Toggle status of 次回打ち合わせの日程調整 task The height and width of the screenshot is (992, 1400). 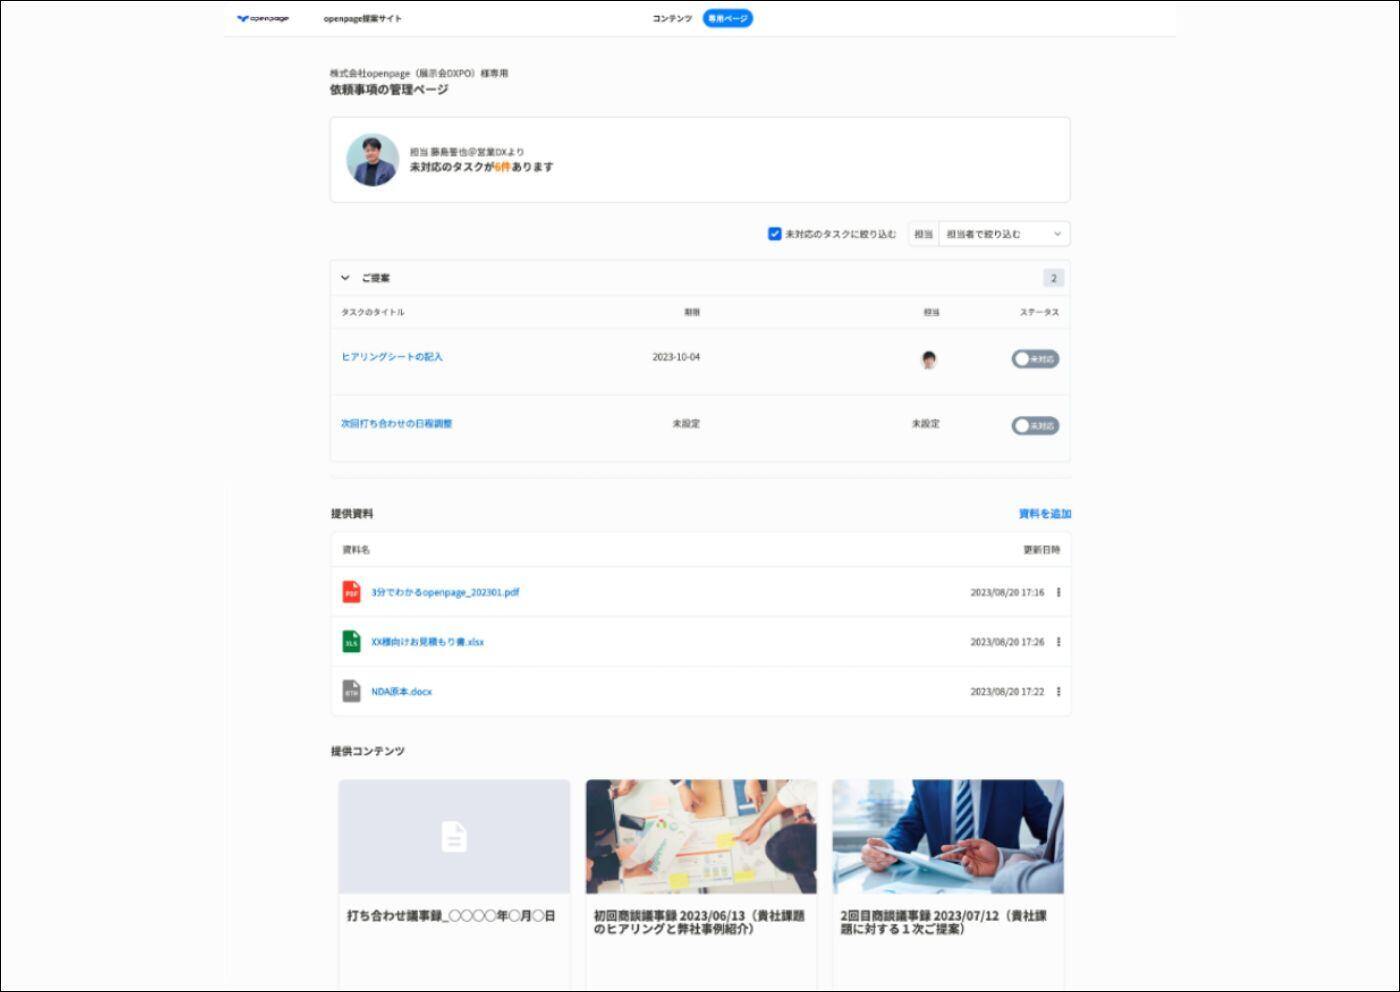(x=1035, y=426)
